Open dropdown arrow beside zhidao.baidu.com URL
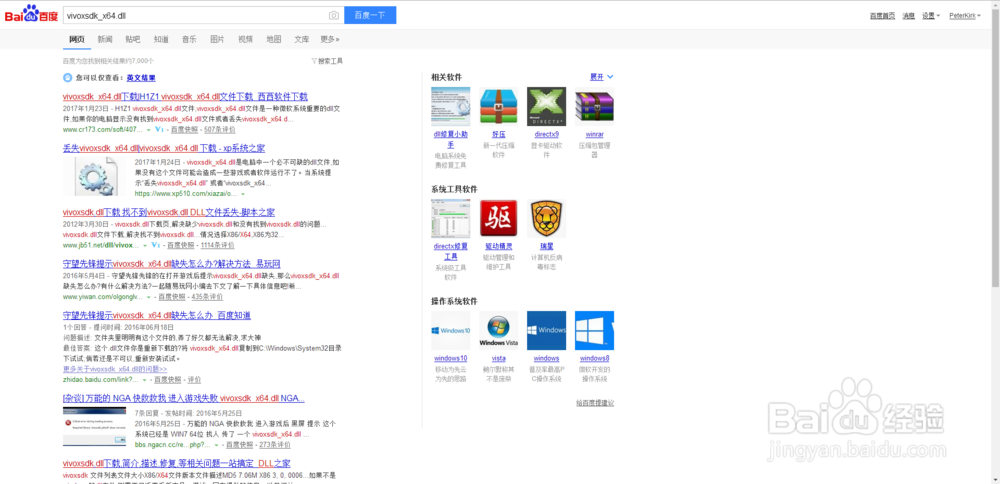The image size is (1000, 484). (x=143, y=379)
